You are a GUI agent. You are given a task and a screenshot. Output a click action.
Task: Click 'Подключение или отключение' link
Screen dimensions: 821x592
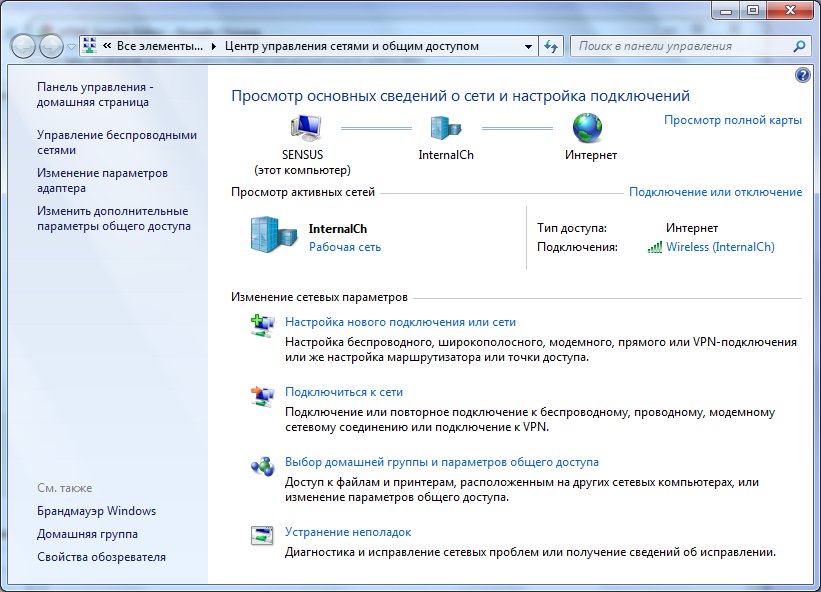[715, 192]
